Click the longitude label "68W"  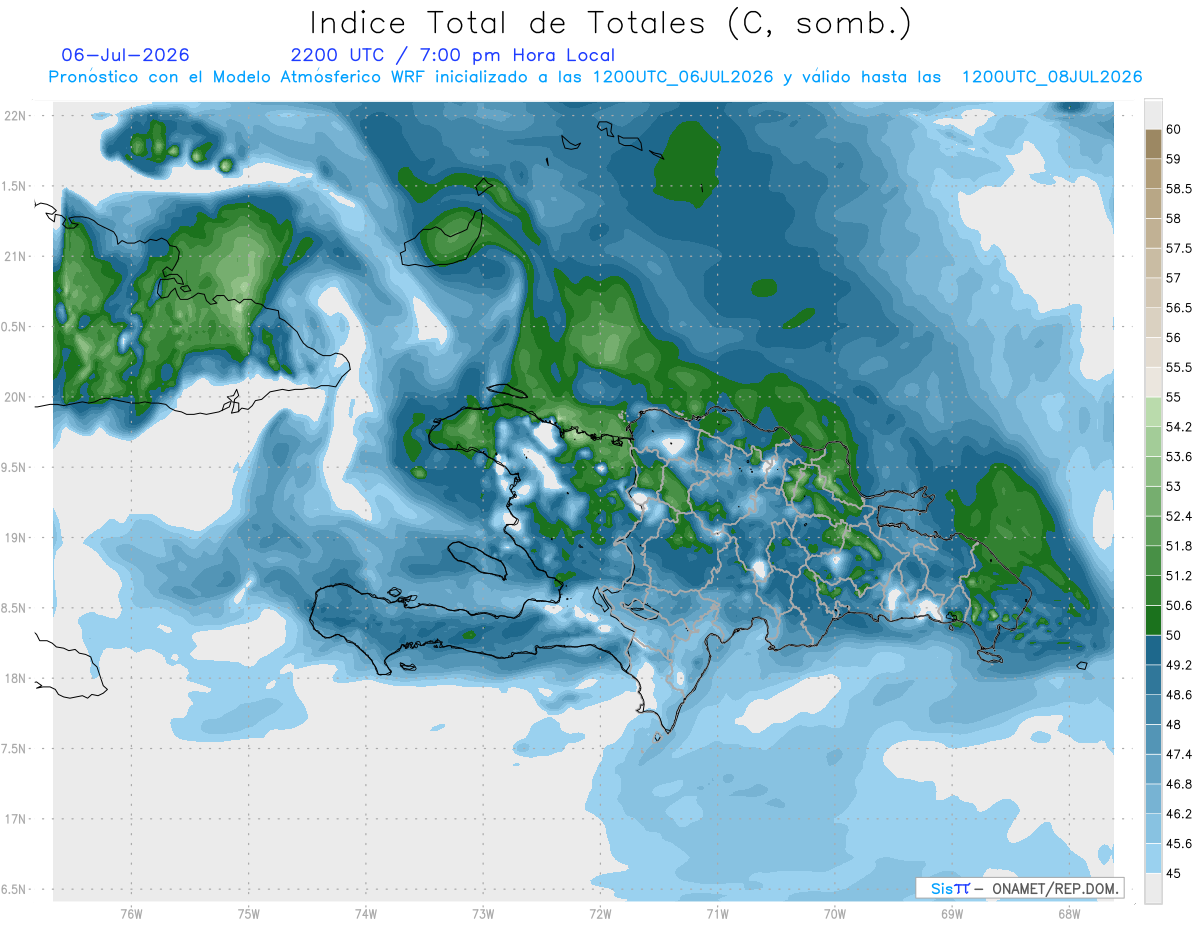[x=1069, y=913]
